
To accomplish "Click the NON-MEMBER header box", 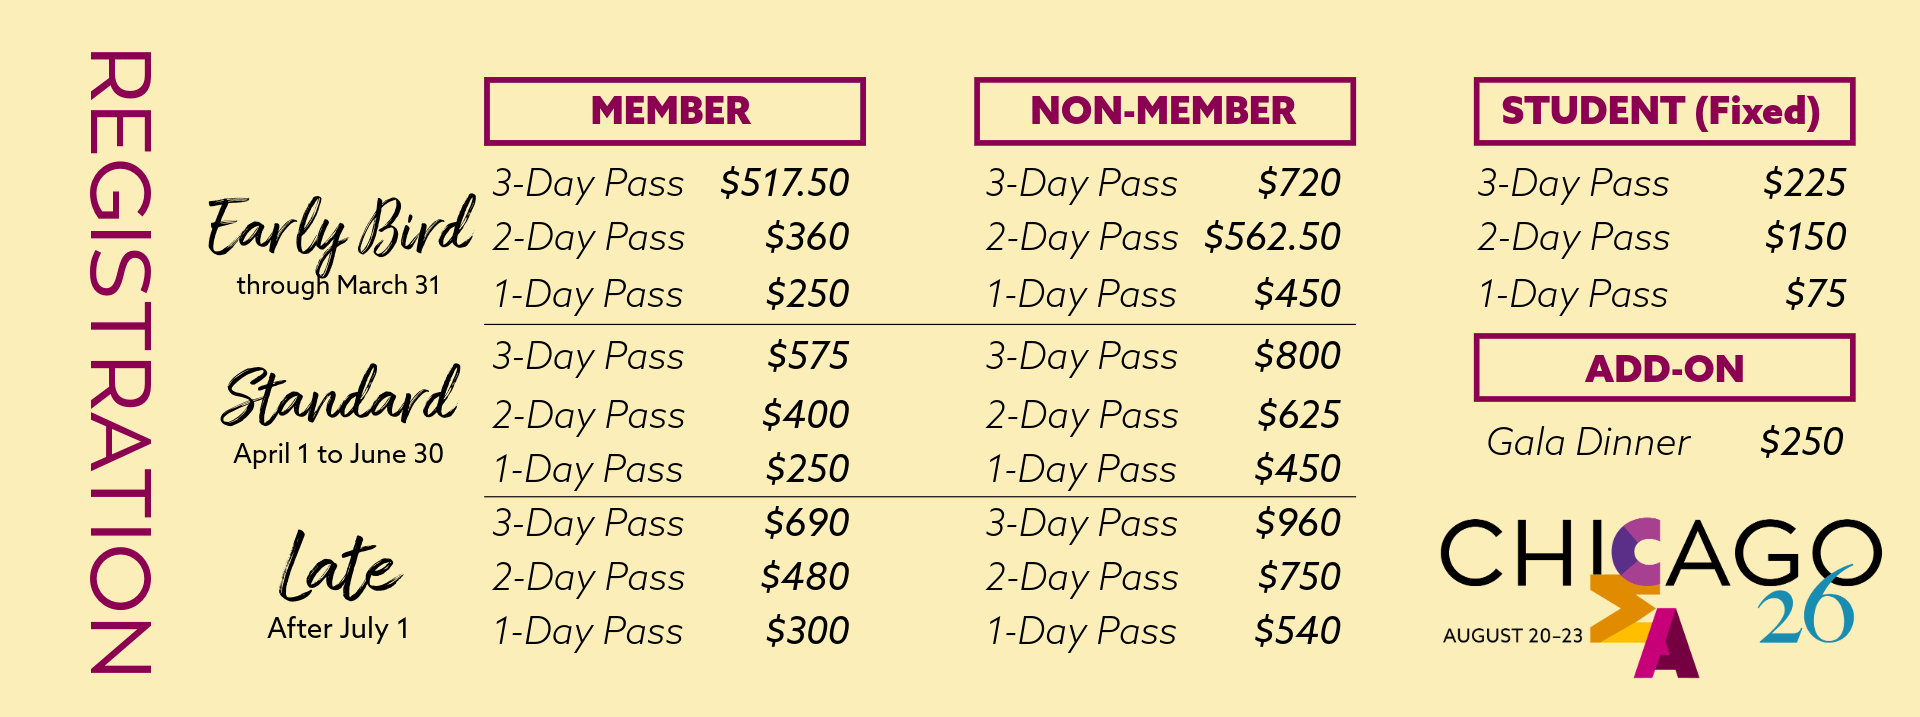I will tap(1164, 111).
